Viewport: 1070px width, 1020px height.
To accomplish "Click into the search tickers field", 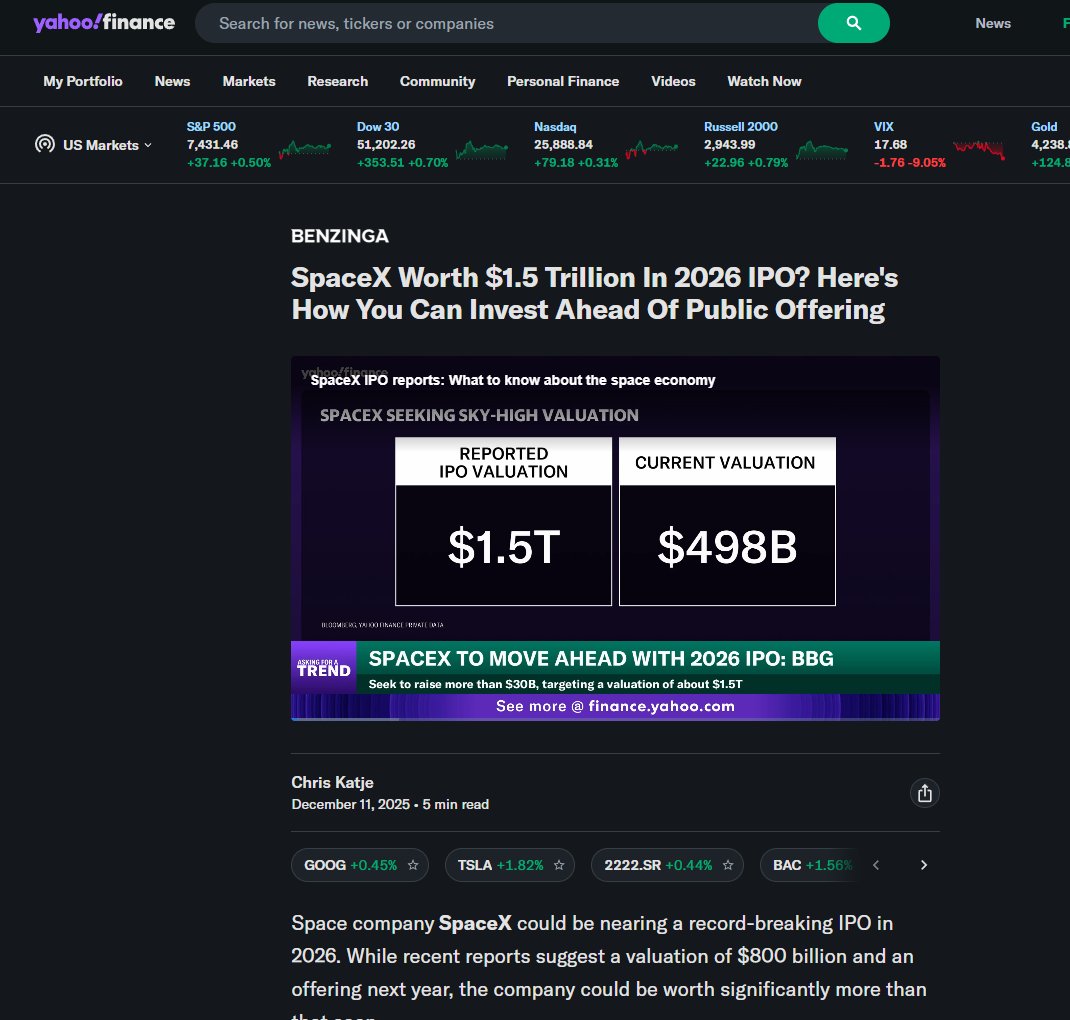I will point(506,23).
